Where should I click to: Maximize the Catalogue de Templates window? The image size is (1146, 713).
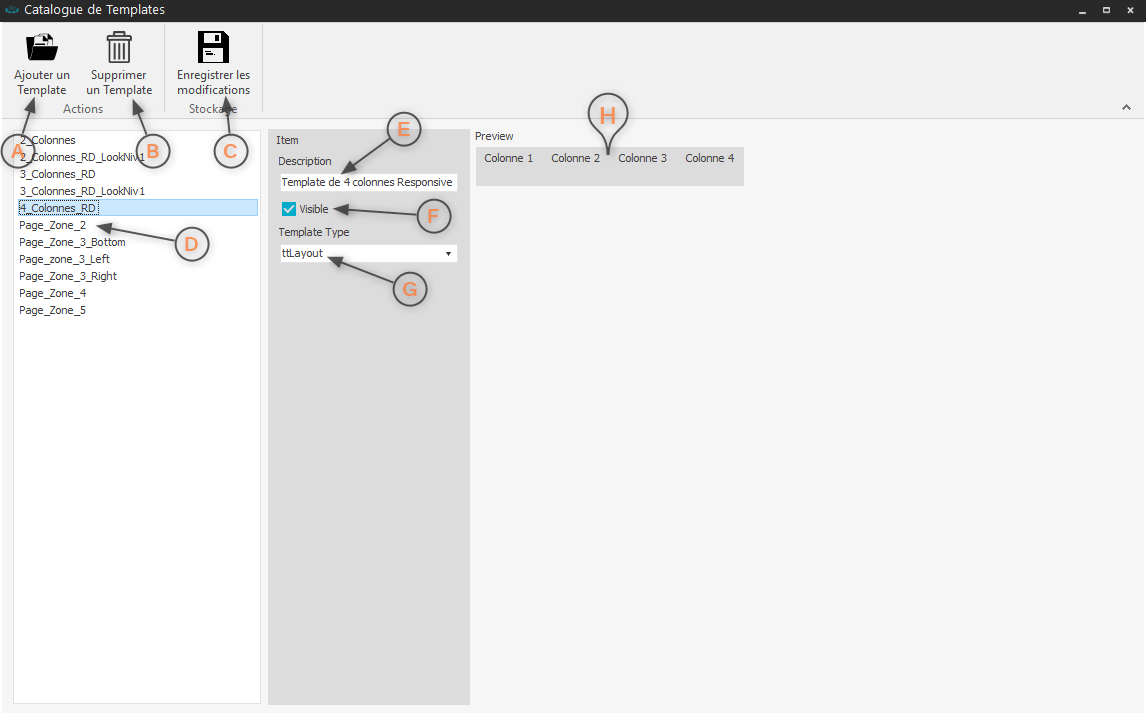tap(1106, 10)
